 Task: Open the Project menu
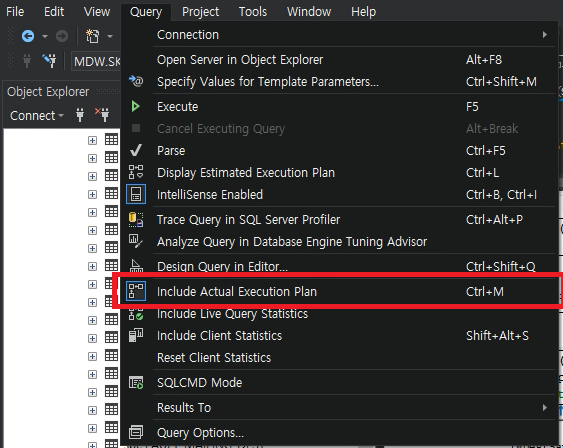(200, 12)
